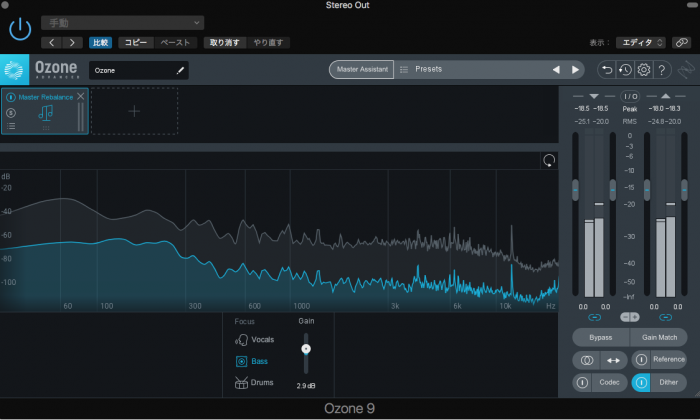
Task: Click the link icon beside エディタ
Action: pyautogui.click(x=681, y=43)
